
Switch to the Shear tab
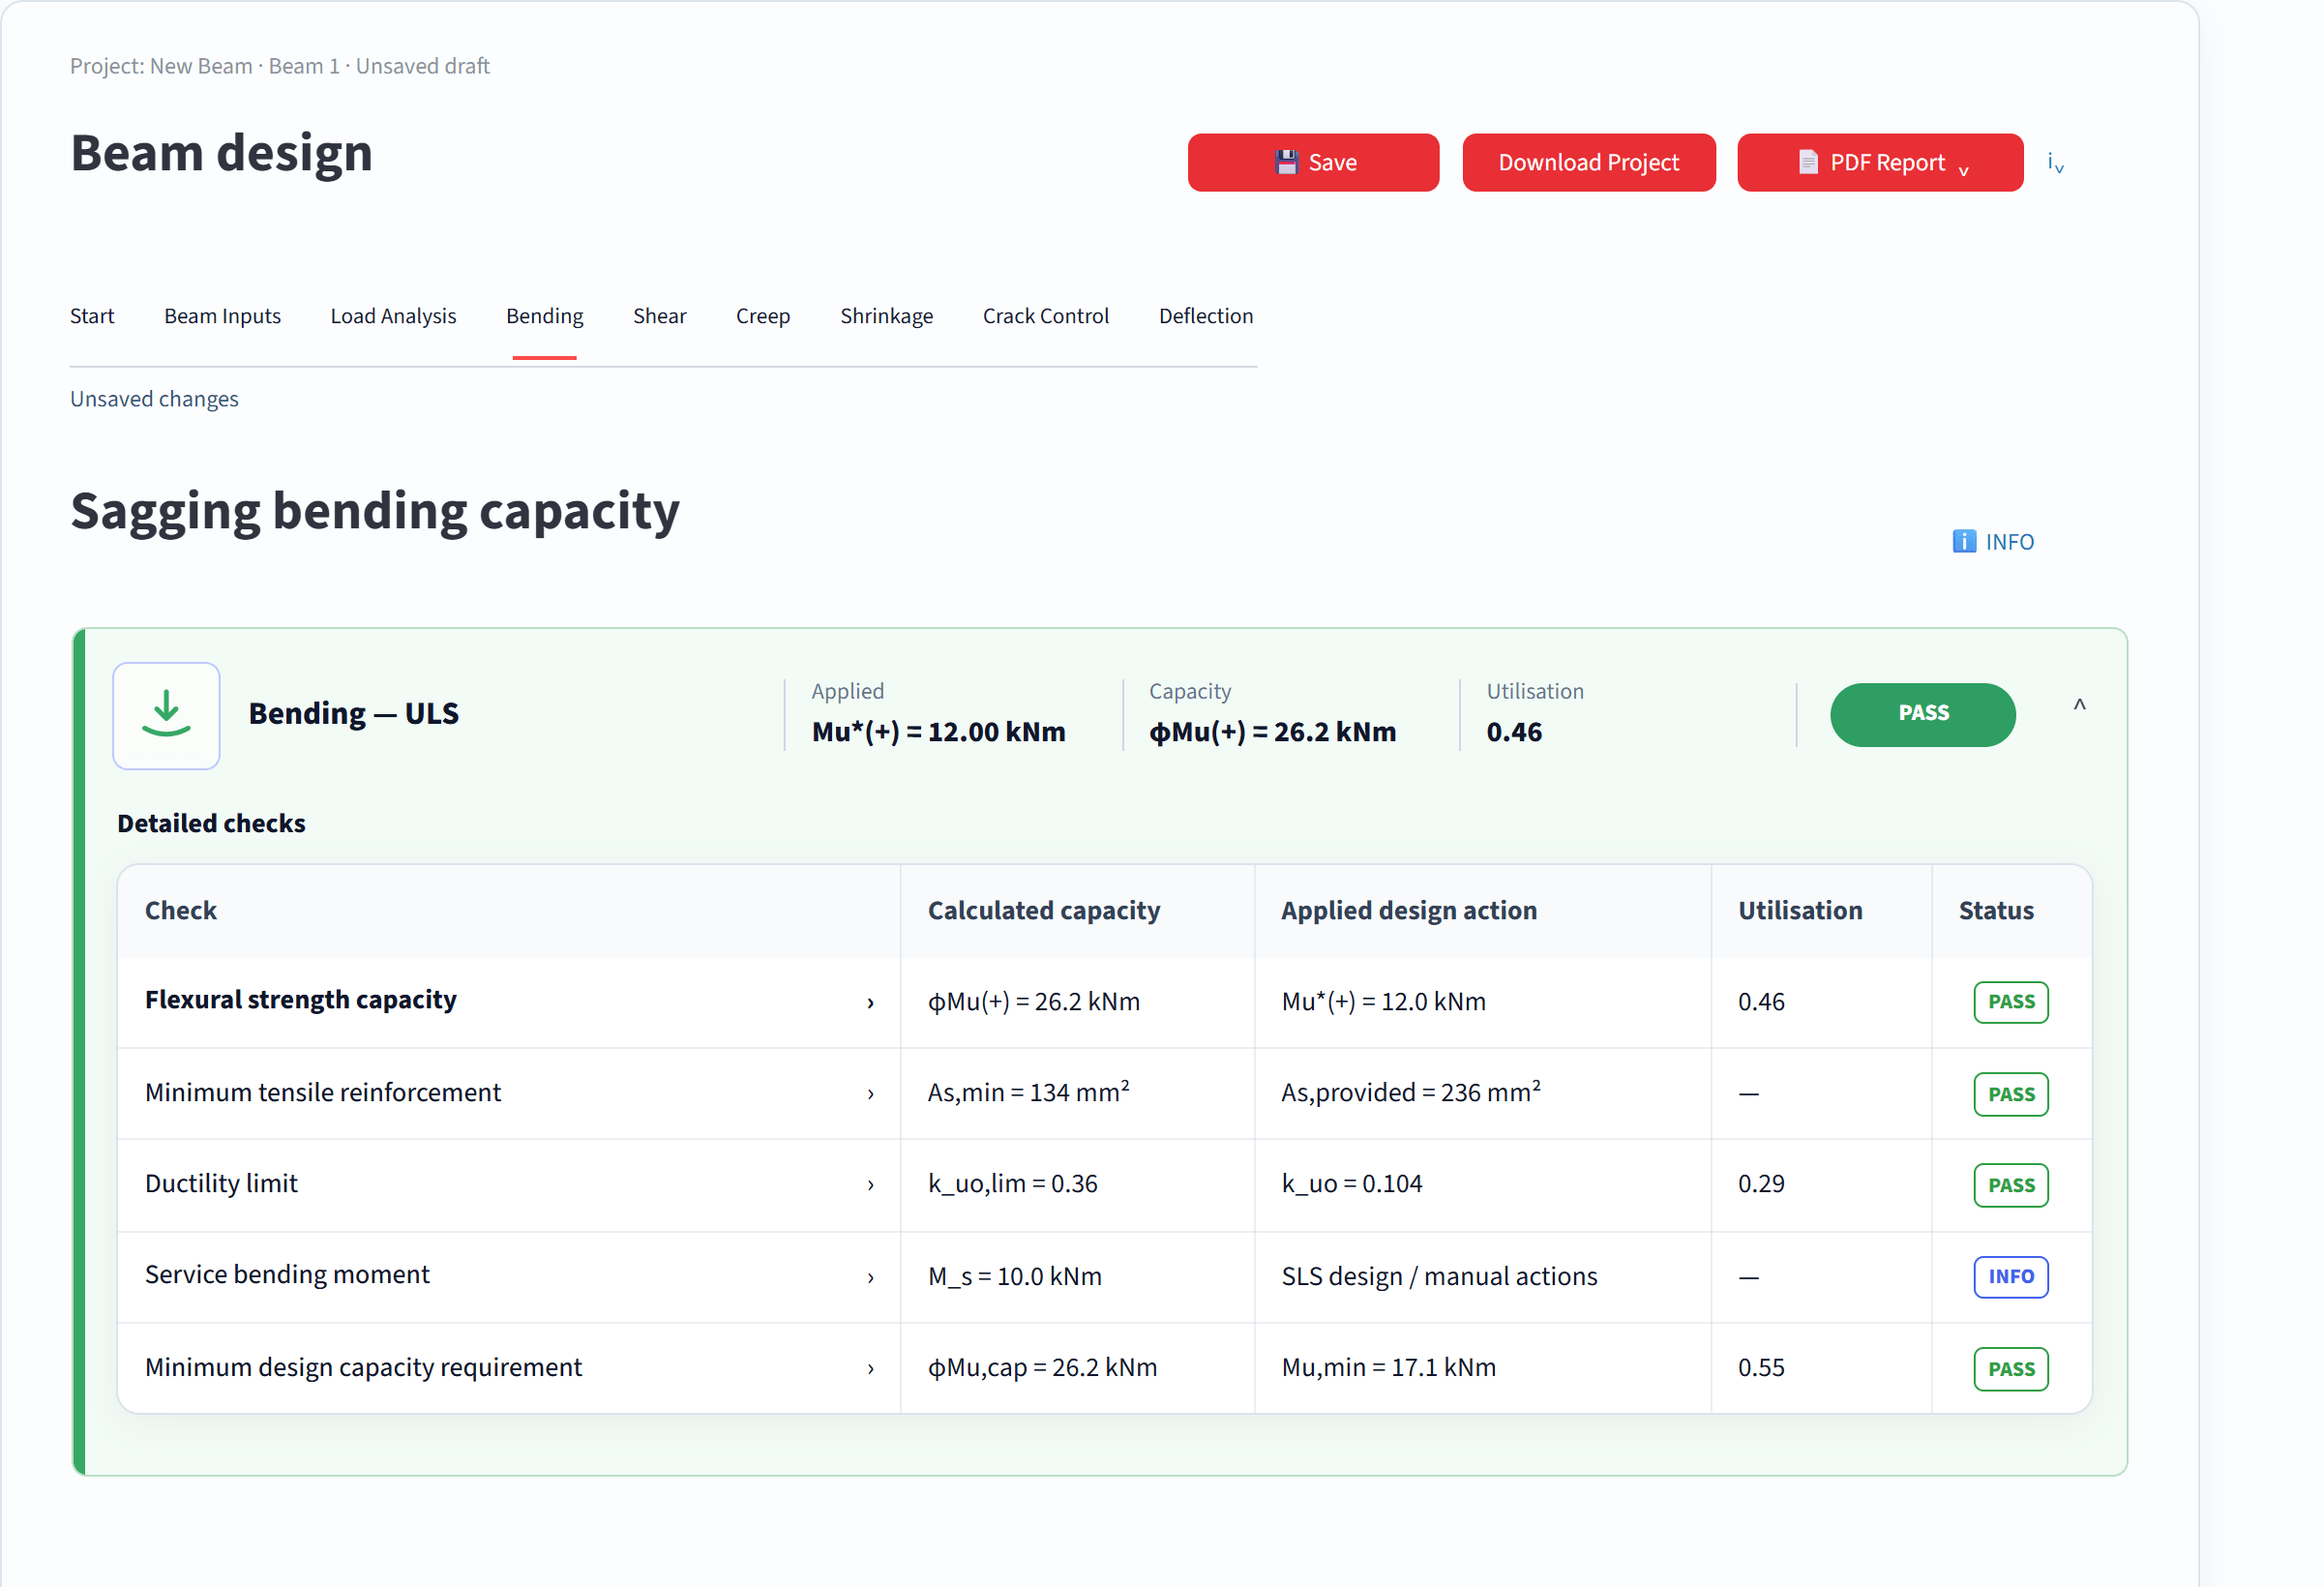(659, 316)
